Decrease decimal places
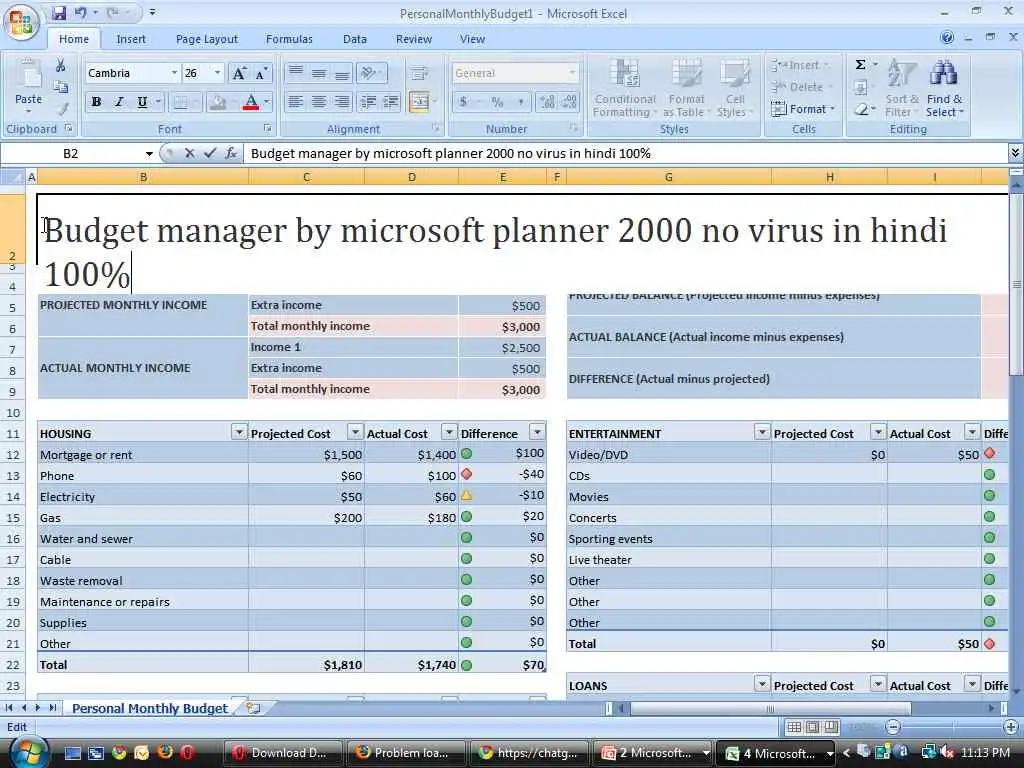Viewport: 1024px width, 768px height. (x=569, y=102)
